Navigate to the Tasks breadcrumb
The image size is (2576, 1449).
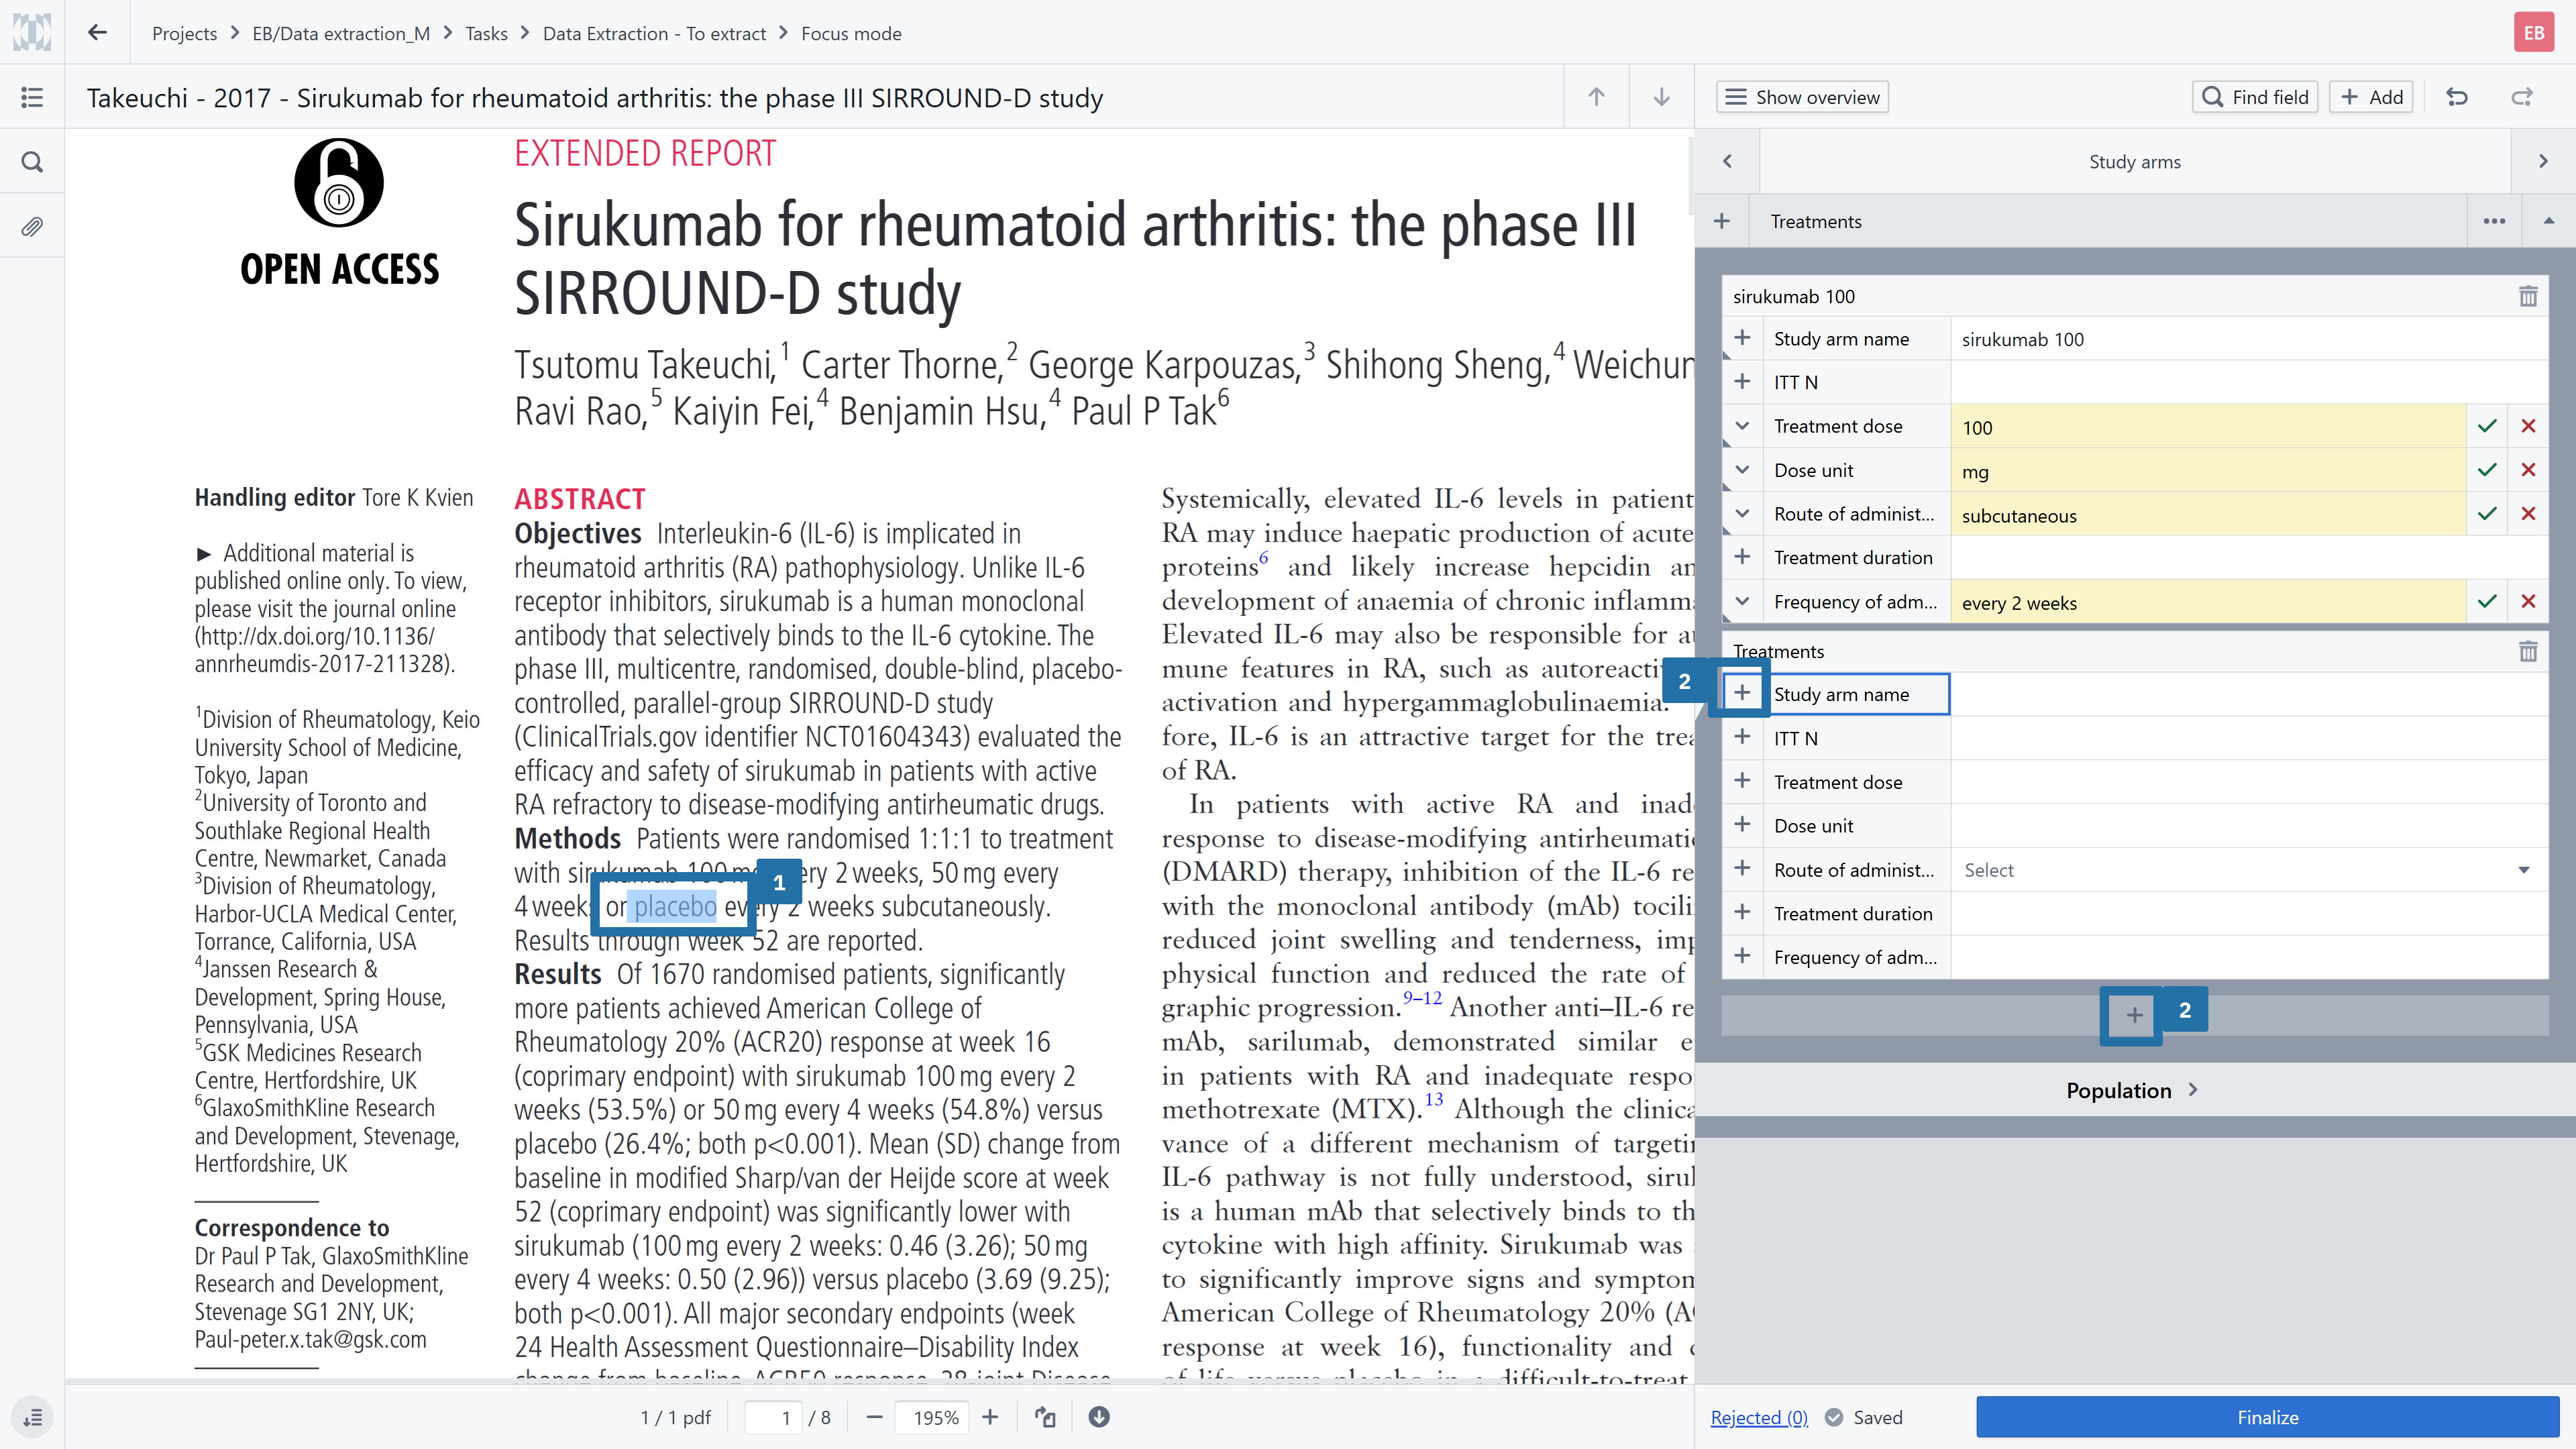(486, 34)
